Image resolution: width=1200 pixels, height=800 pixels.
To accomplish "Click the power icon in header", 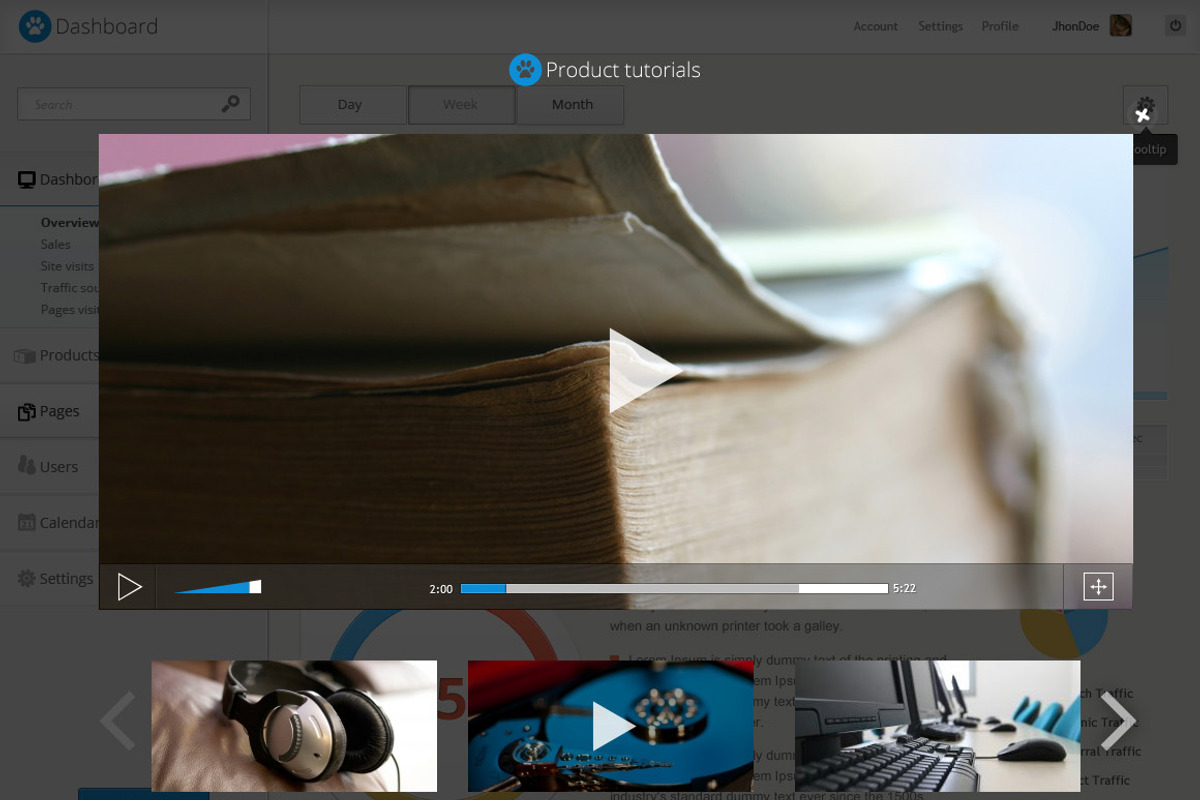I will point(1176,26).
